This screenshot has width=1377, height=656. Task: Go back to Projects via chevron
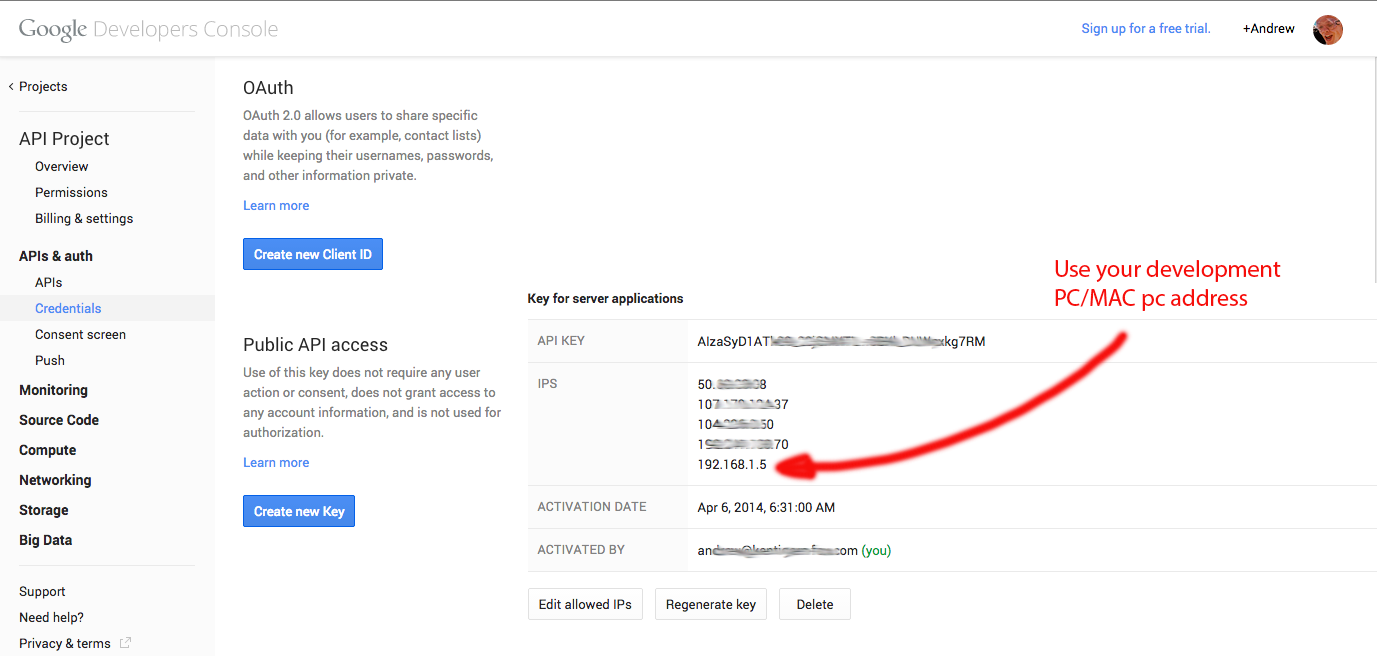click(x=38, y=86)
